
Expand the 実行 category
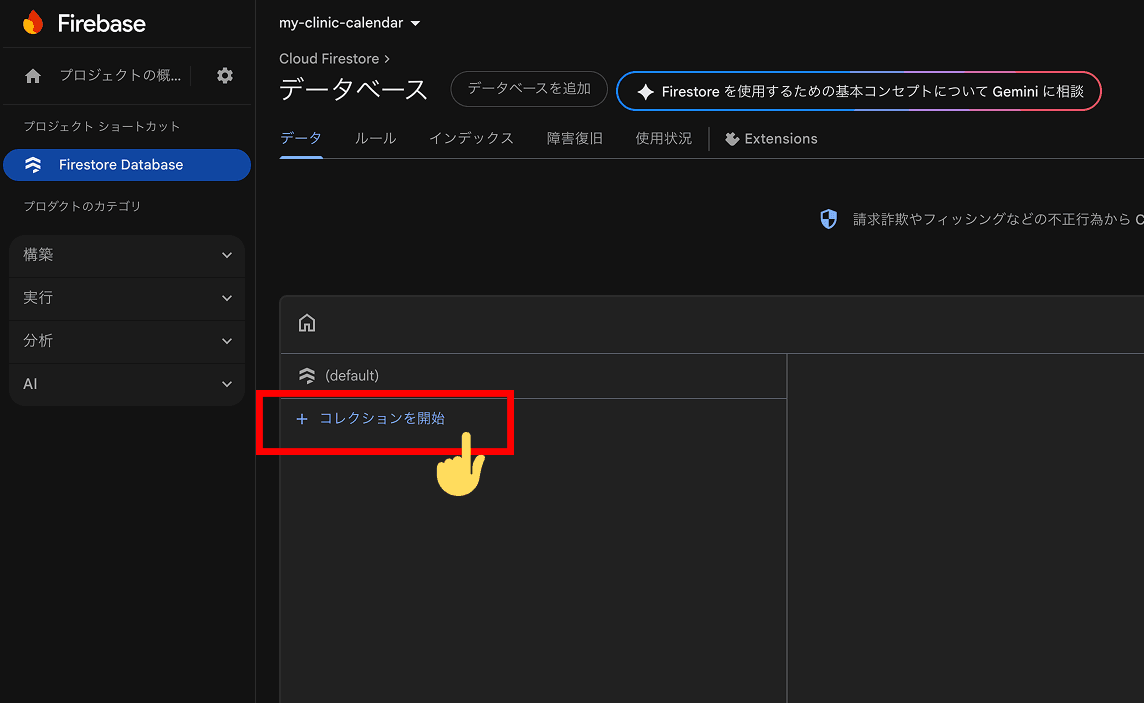click(127, 298)
